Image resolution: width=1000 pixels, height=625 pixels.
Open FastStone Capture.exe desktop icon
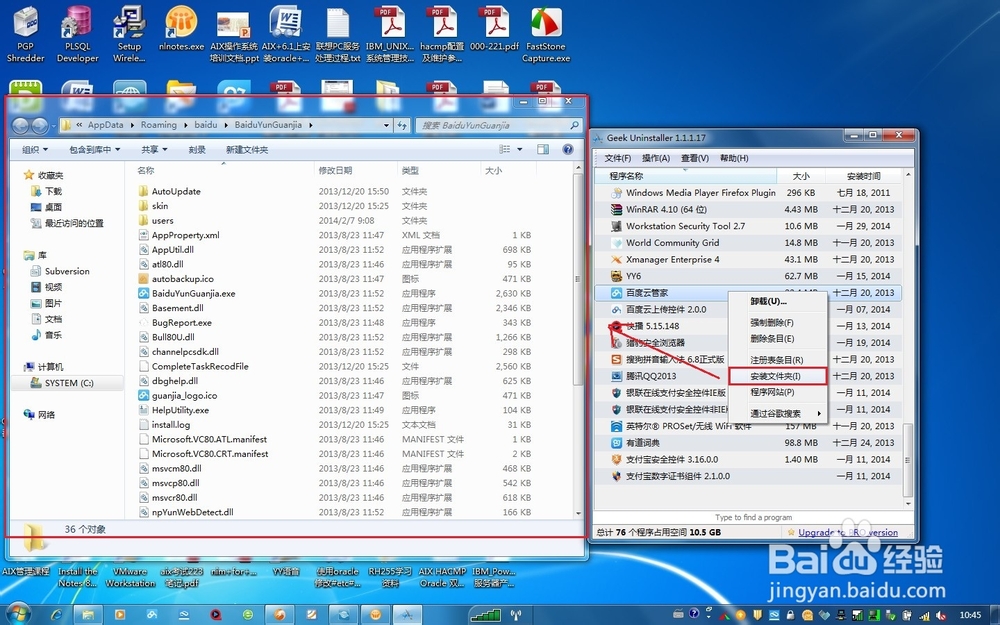(546, 34)
